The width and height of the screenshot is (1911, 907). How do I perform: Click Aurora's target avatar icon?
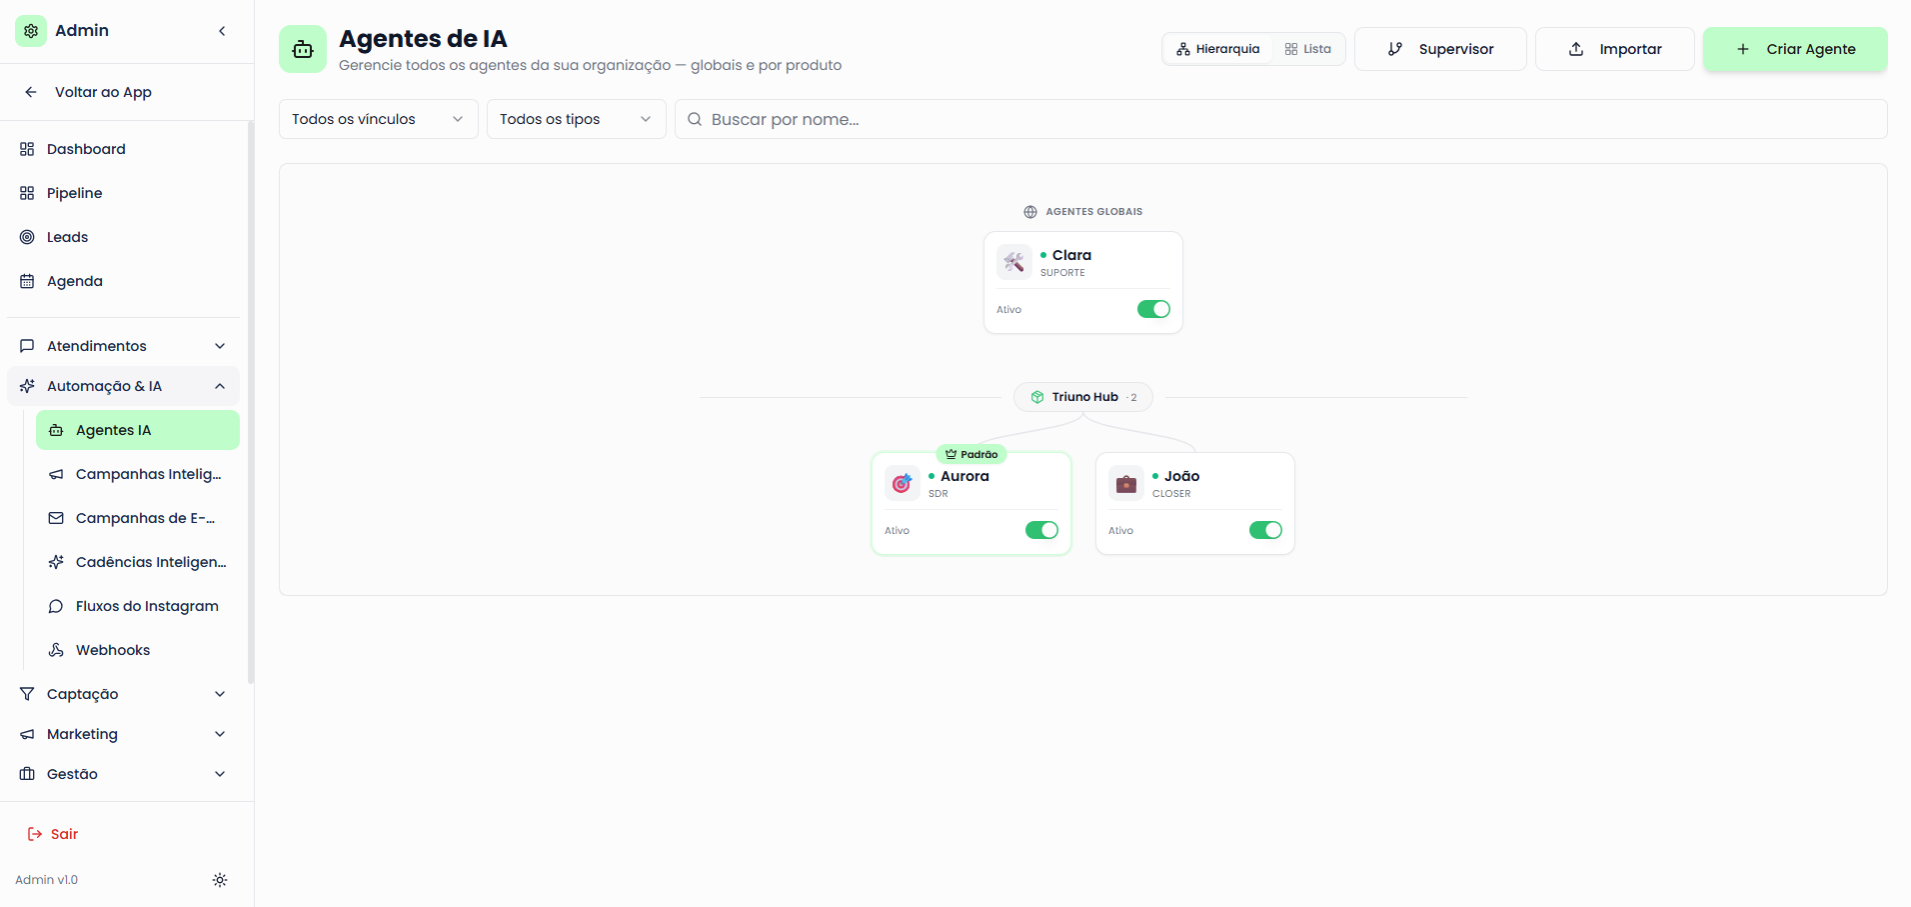click(x=902, y=484)
